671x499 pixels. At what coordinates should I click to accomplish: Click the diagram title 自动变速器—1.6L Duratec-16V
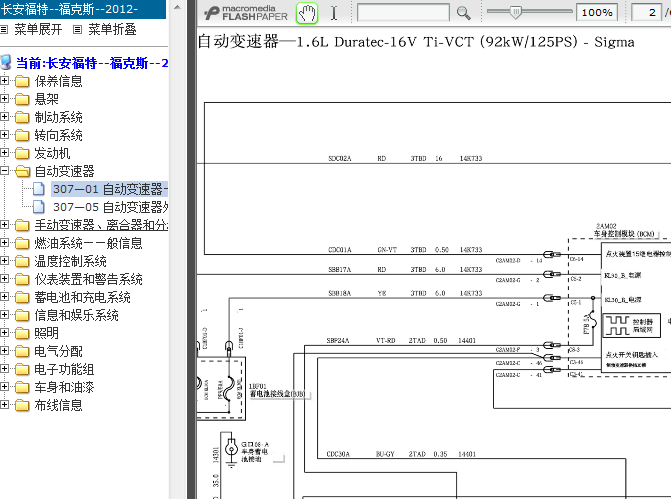pos(416,42)
